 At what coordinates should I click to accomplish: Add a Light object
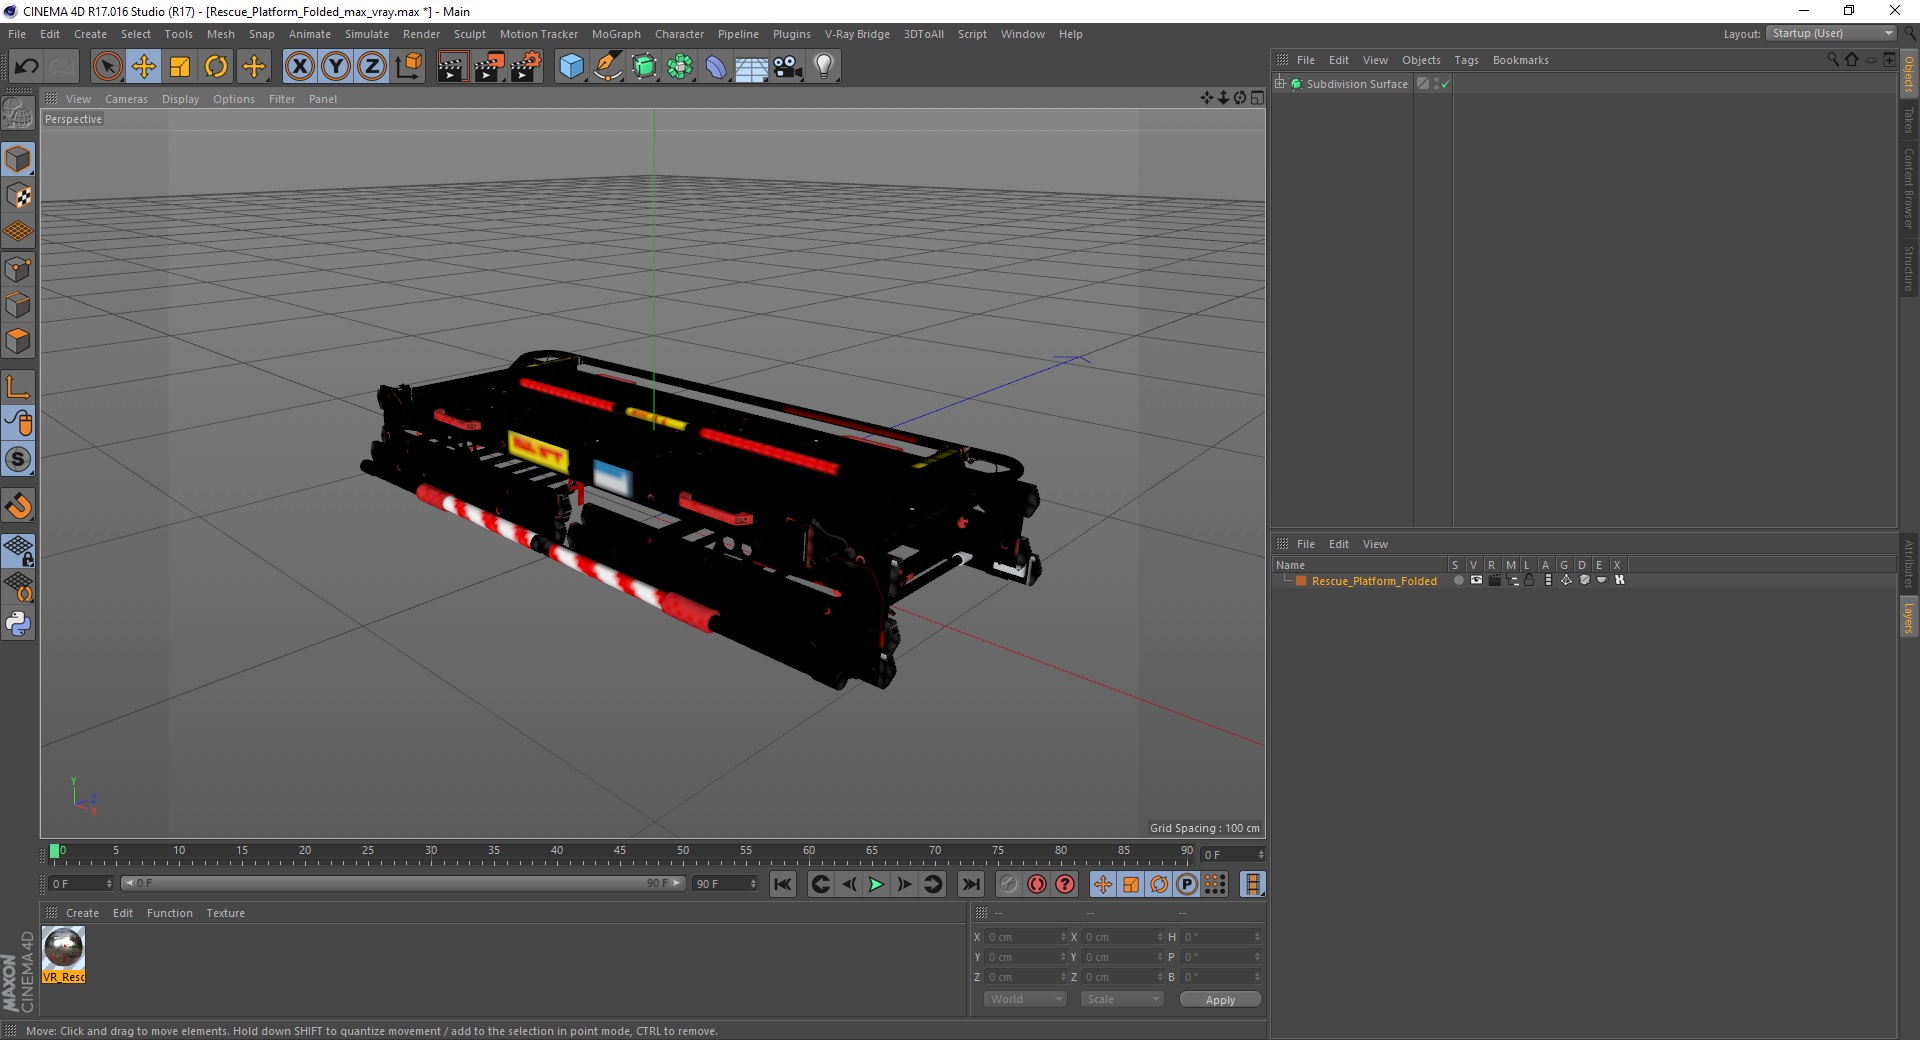pyautogui.click(x=824, y=67)
